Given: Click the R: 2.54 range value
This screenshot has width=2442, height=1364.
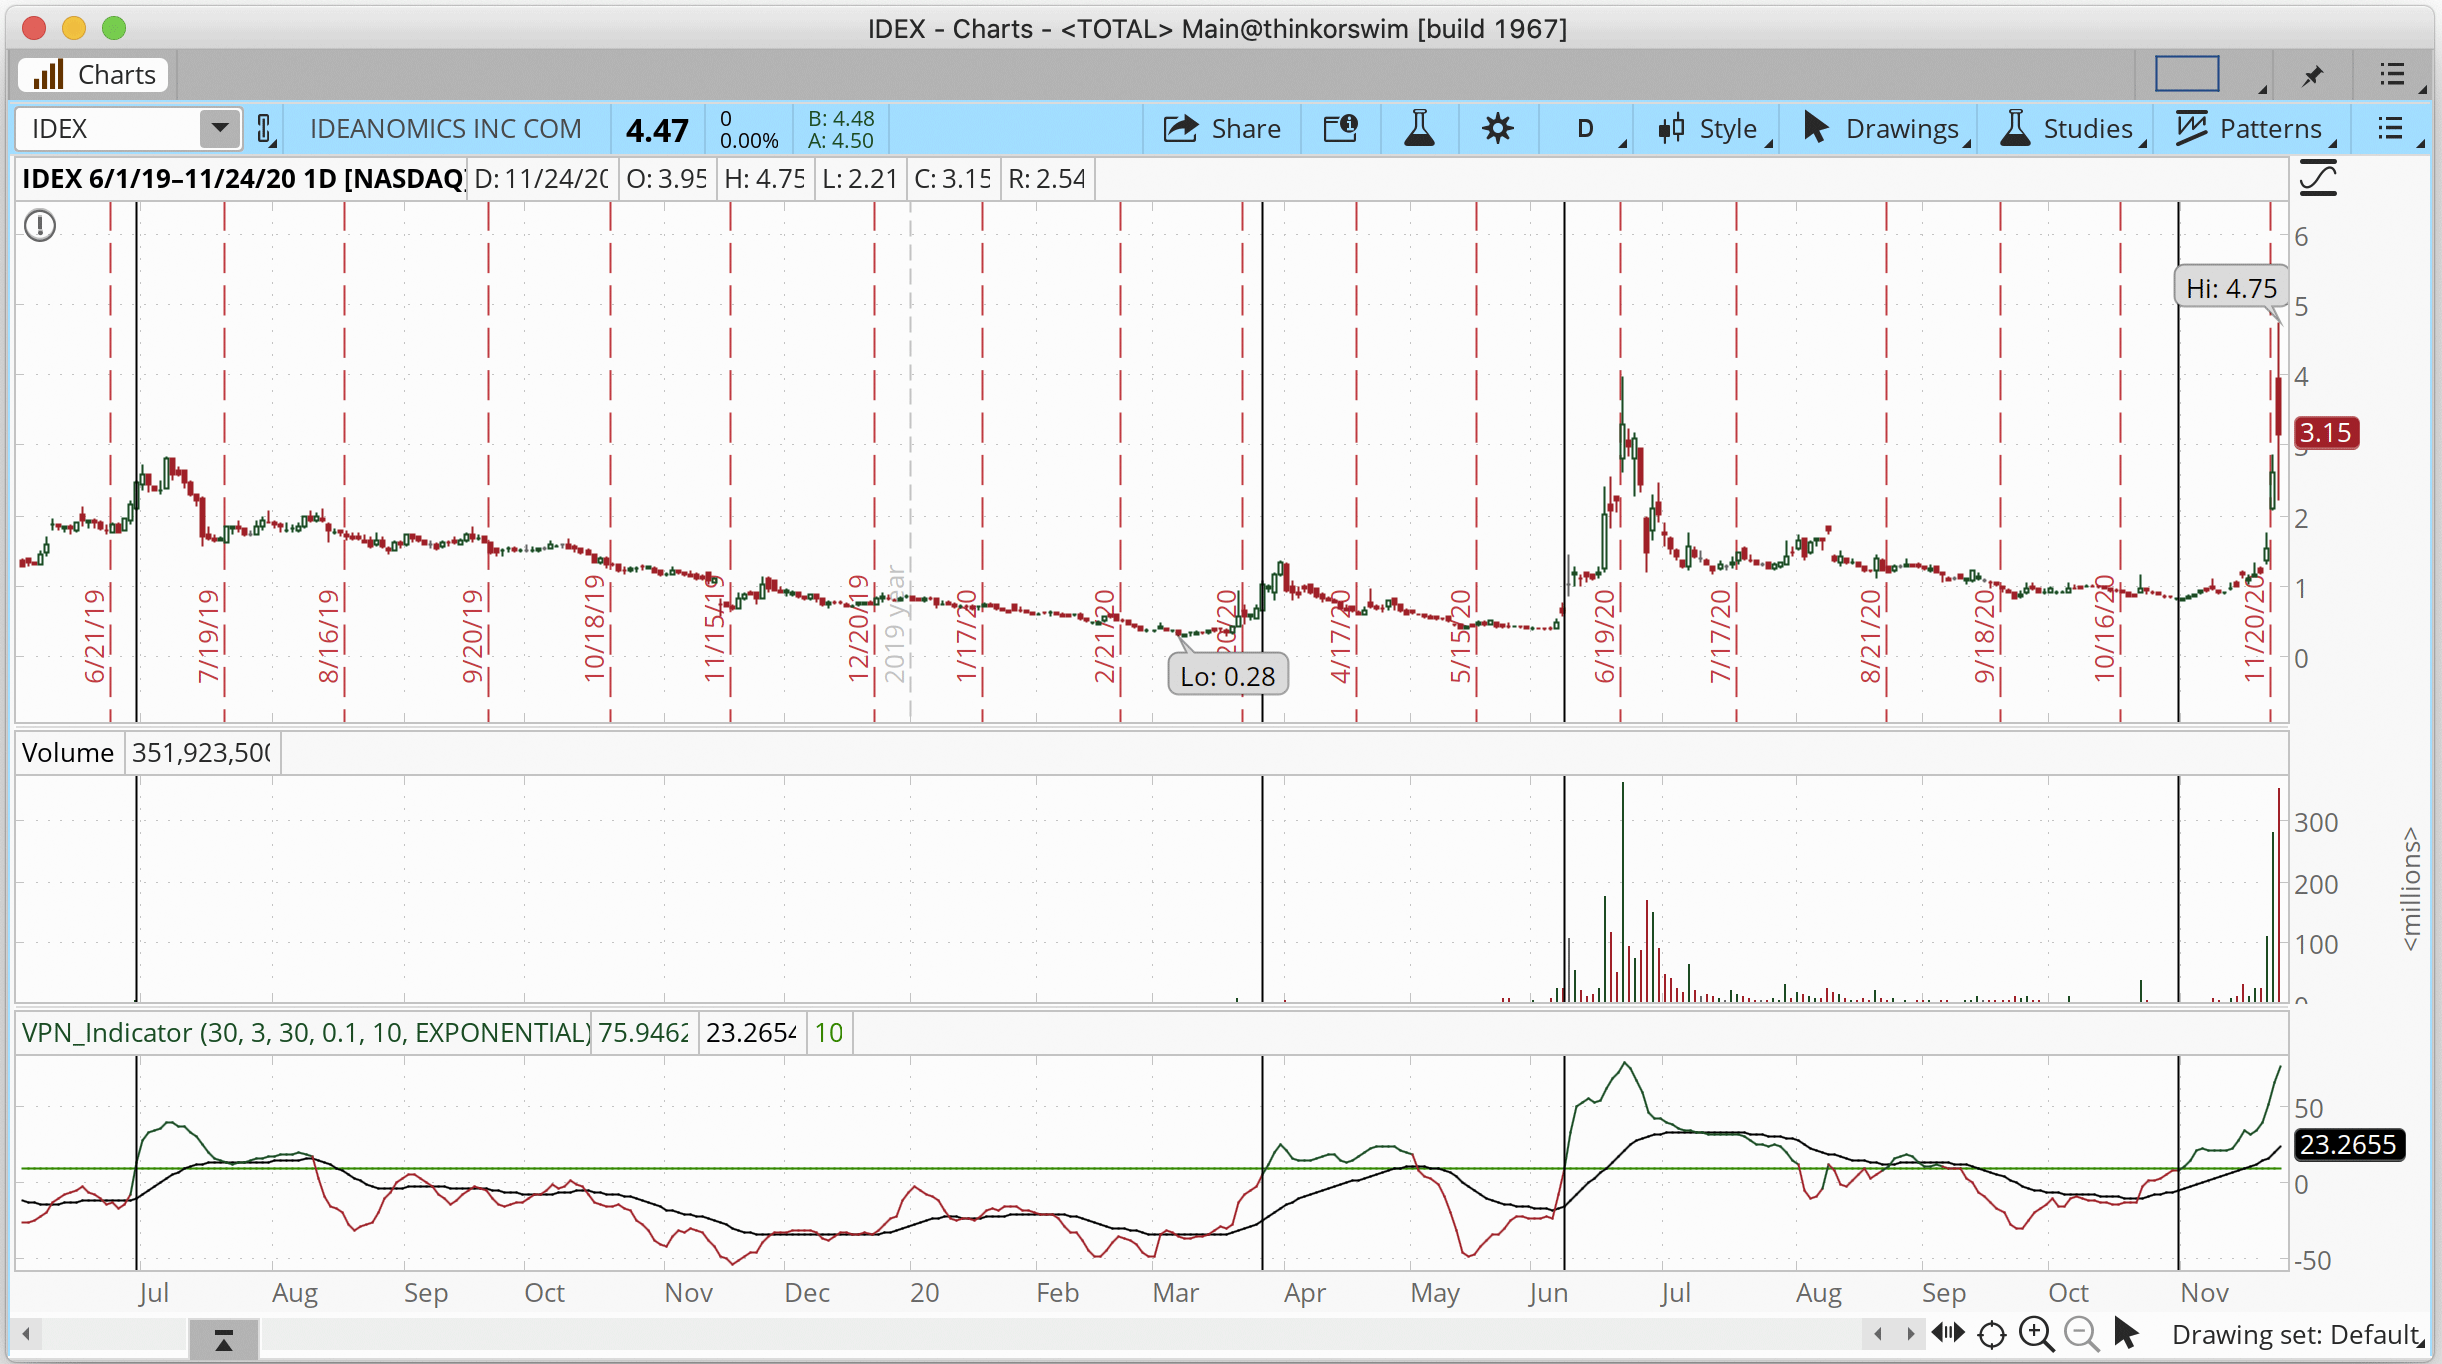Looking at the screenshot, I should click(x=1047, y=179).
